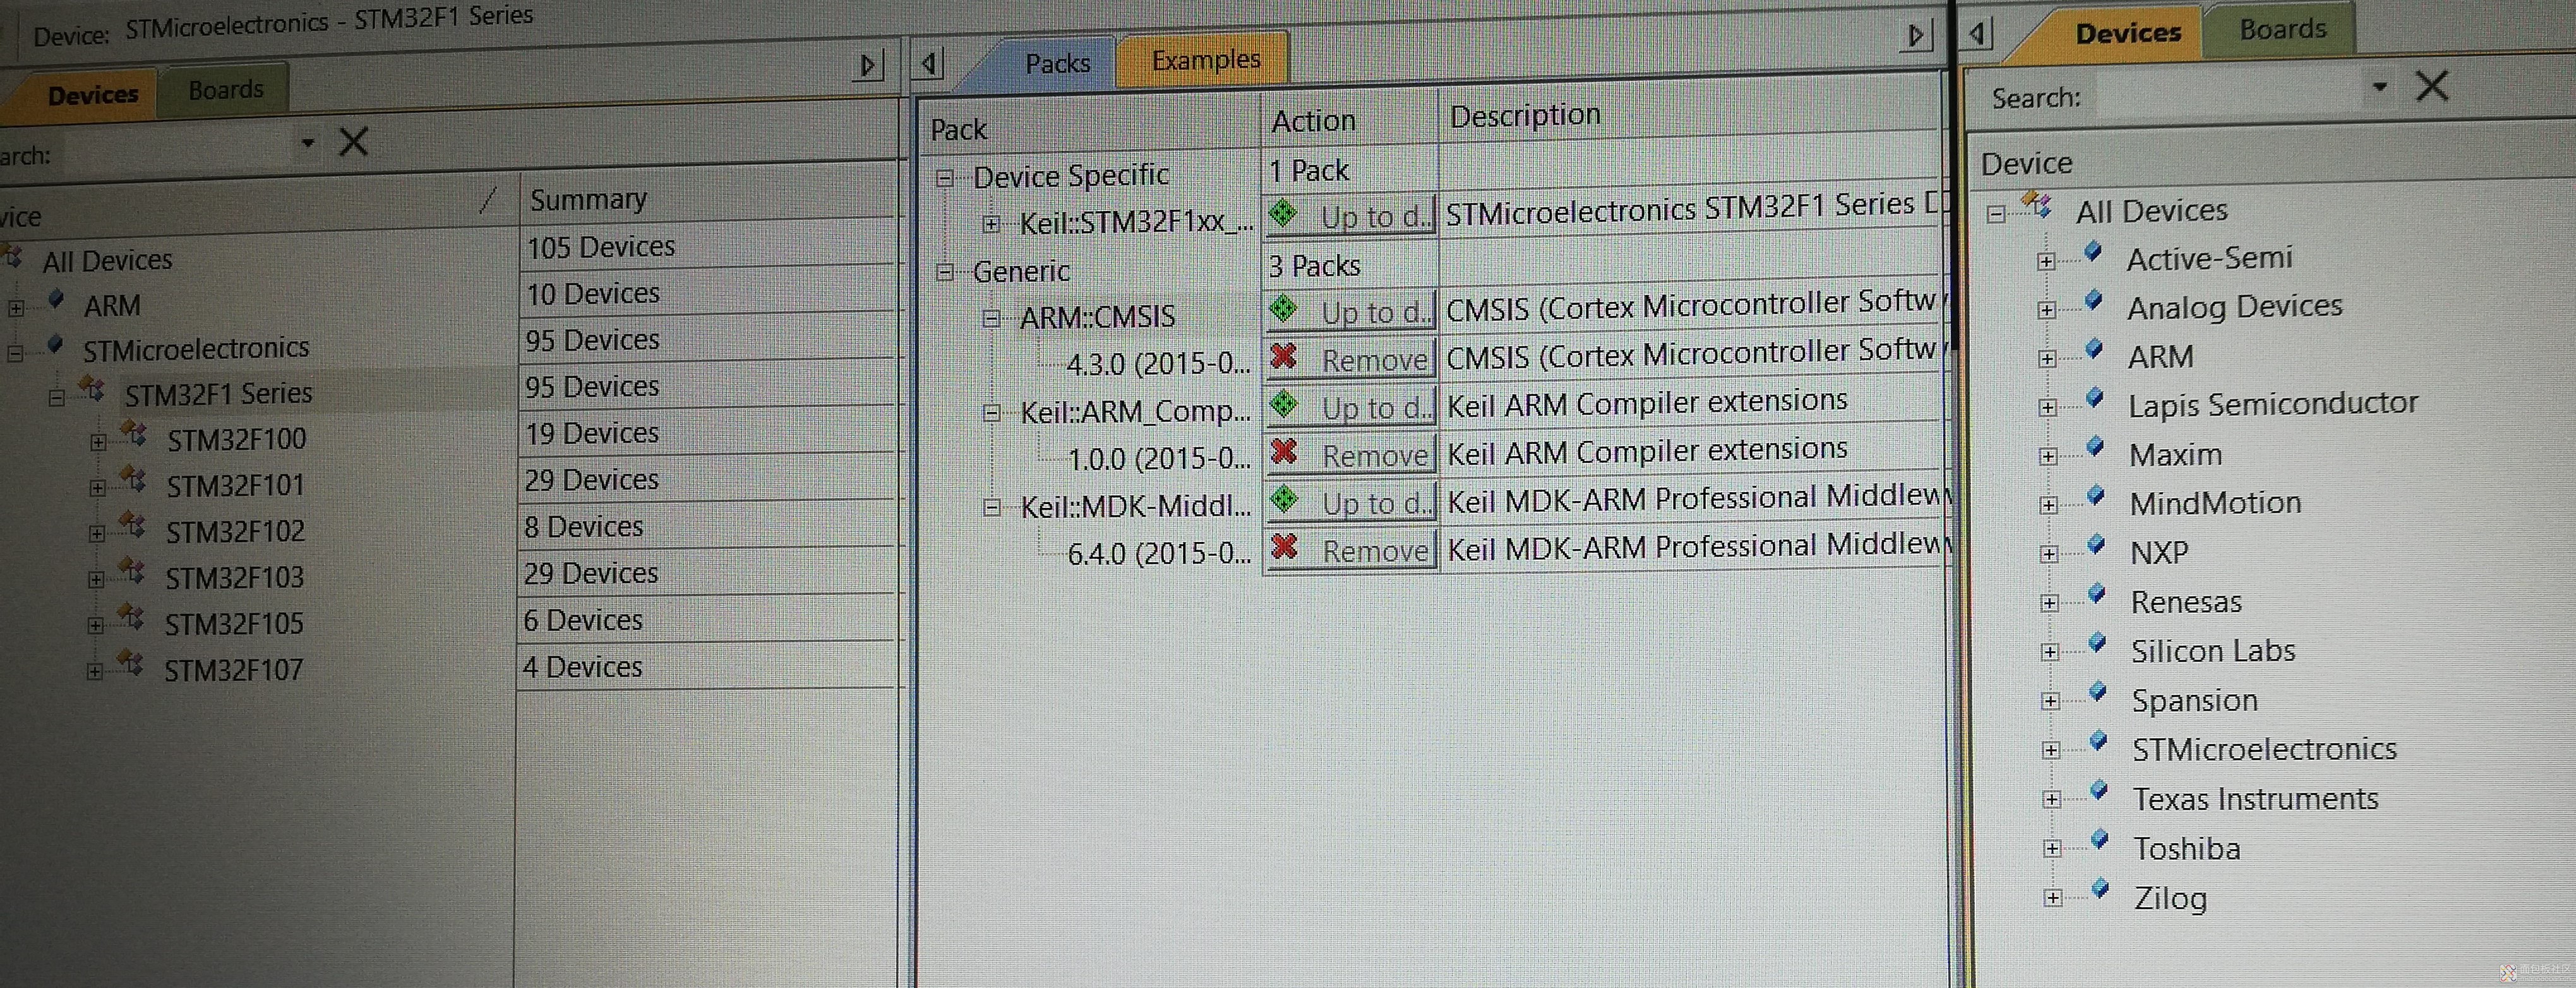Select STM32F1 Series in tree
Screen dimensions: 2576x988
218,394
